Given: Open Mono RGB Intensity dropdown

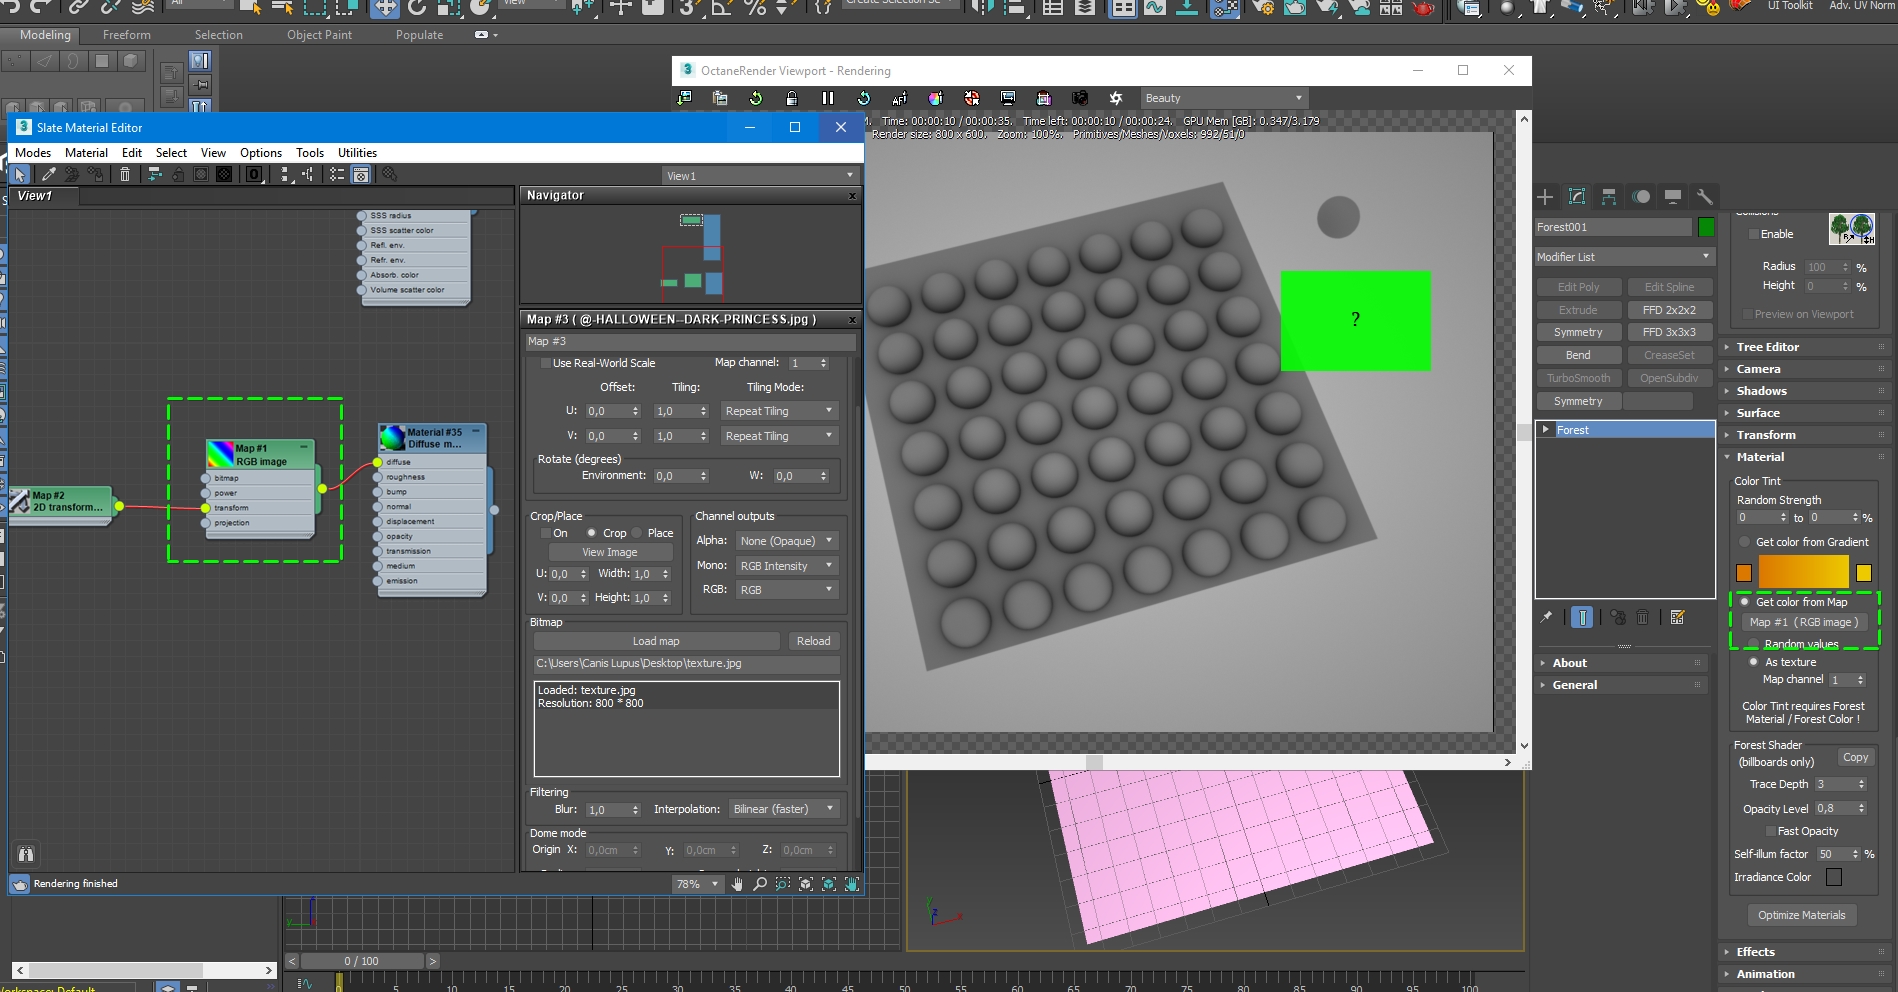Looking at the screenshot, I should (x=786, y=566).
